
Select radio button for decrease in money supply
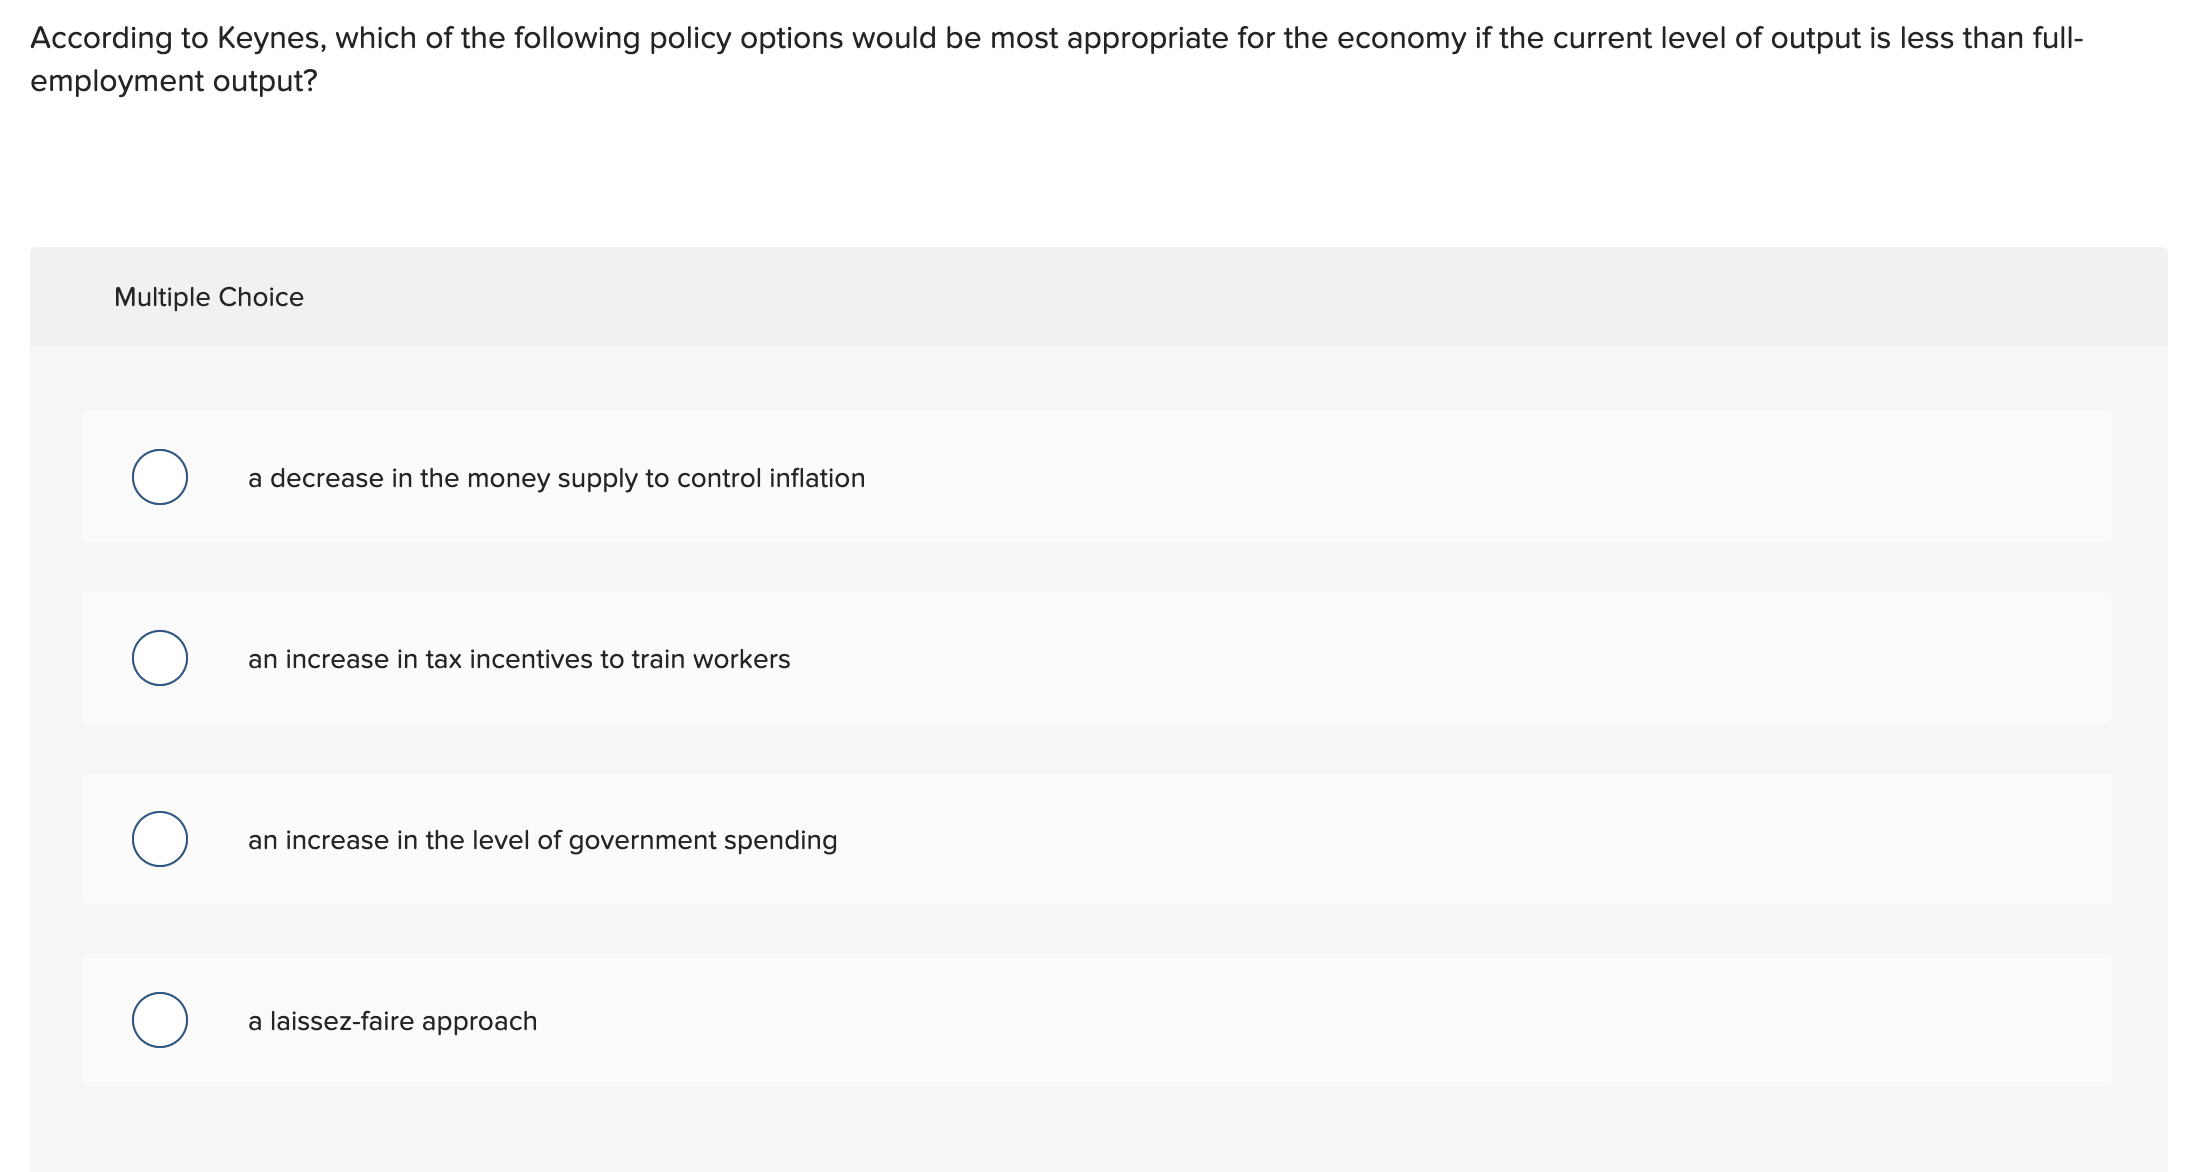point(159,477)
